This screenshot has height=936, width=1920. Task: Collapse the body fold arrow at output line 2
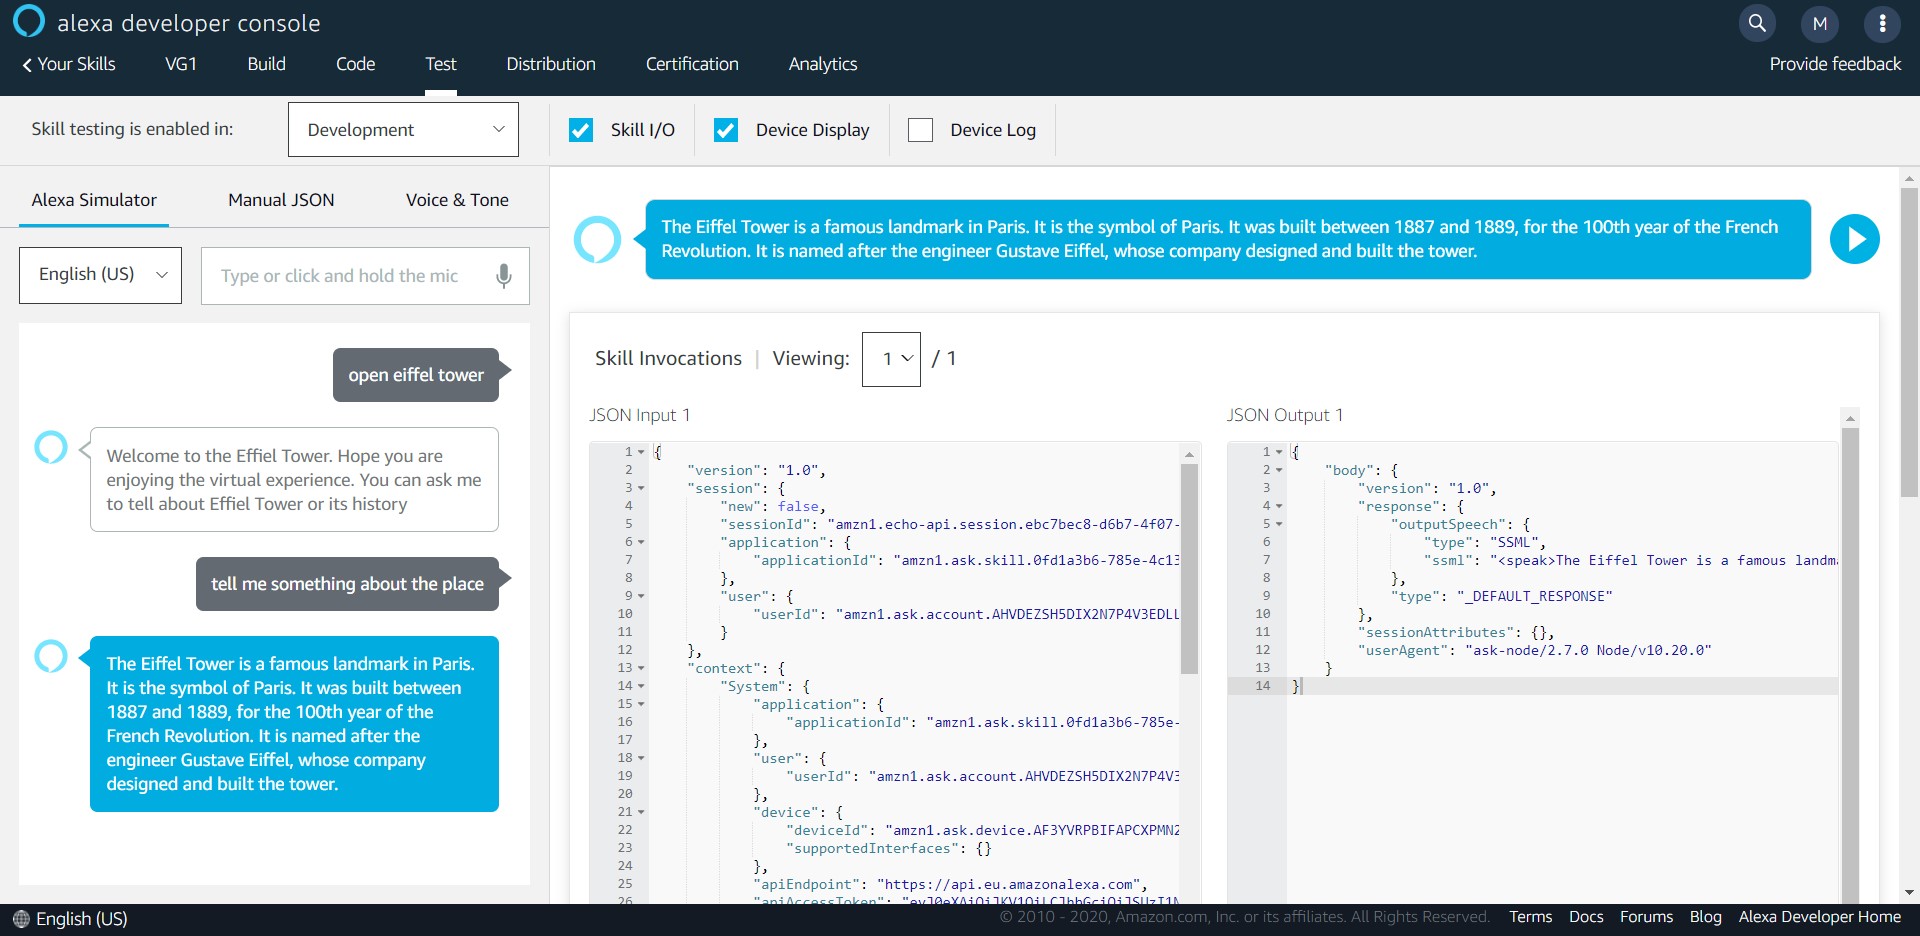click(1279, 470)
